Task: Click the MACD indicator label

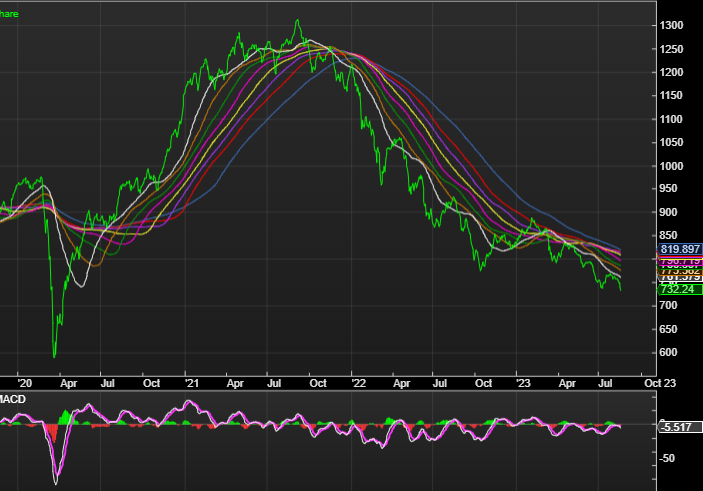Action: point(13,399)
